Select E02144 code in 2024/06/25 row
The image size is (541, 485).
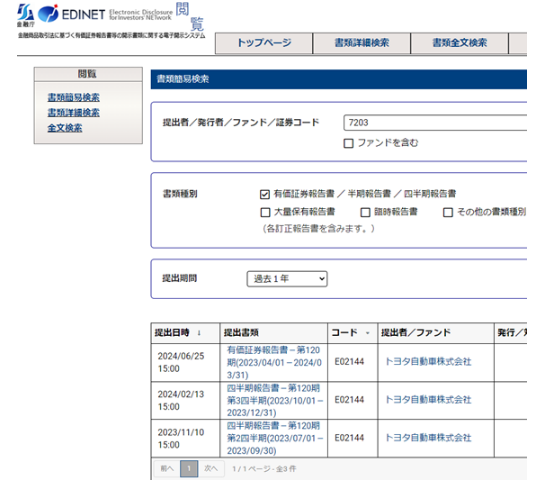click(x=349, y=362)
